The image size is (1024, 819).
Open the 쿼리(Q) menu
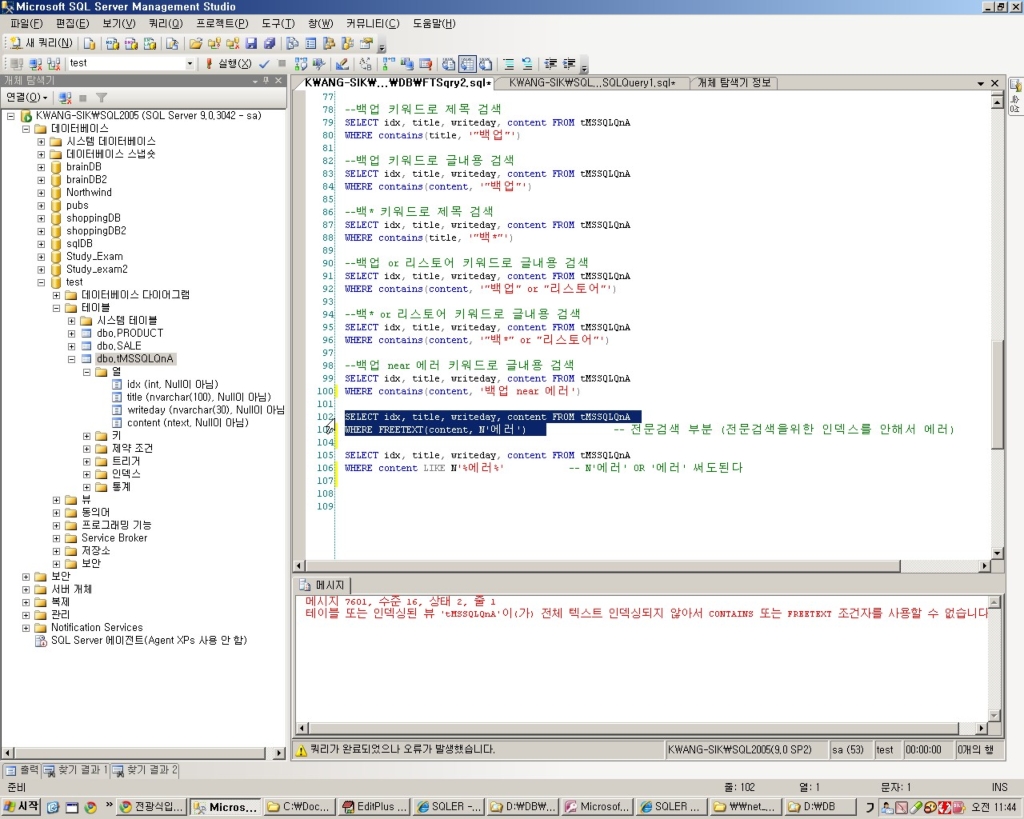coord(165,24)
